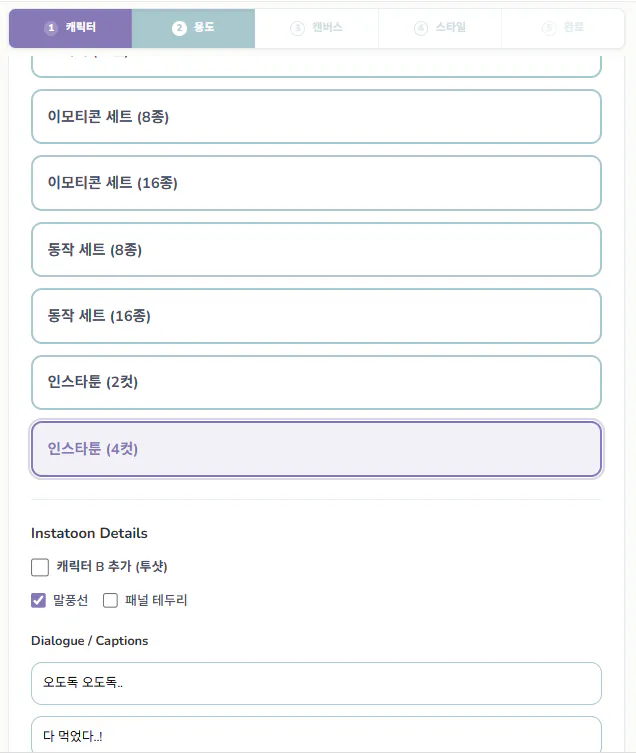
Task: Click the selected 인스타툰 (4컷) option
Action: [x=316, y=449]
